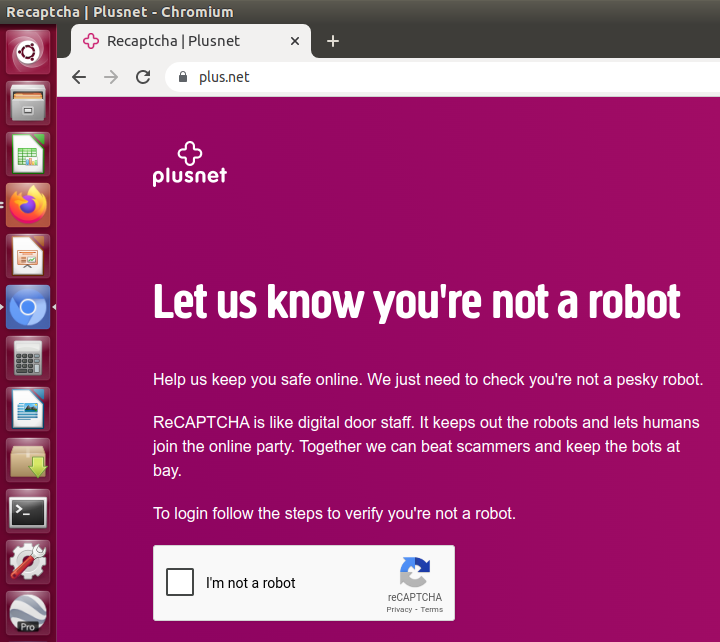Open the system settings wrench-and-gear icon
This screenshot has width=720, height=642.
pos(28,562)
